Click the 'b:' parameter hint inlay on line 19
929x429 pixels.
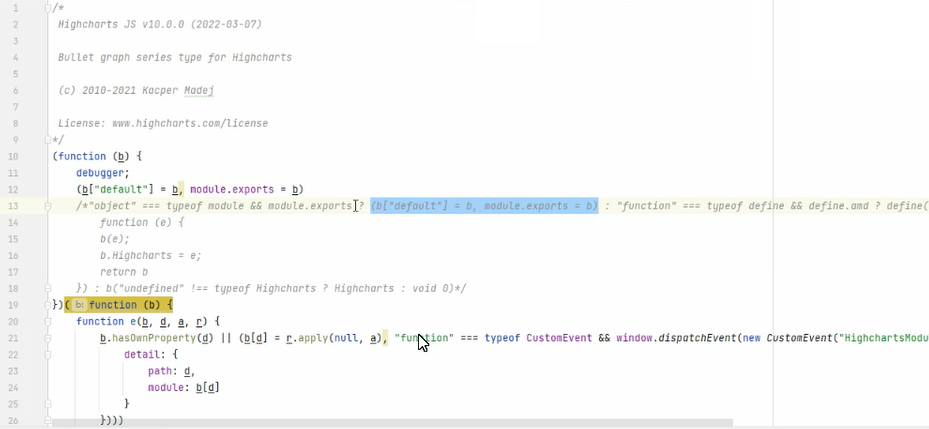pyautogui.click(x=79, y=305)
